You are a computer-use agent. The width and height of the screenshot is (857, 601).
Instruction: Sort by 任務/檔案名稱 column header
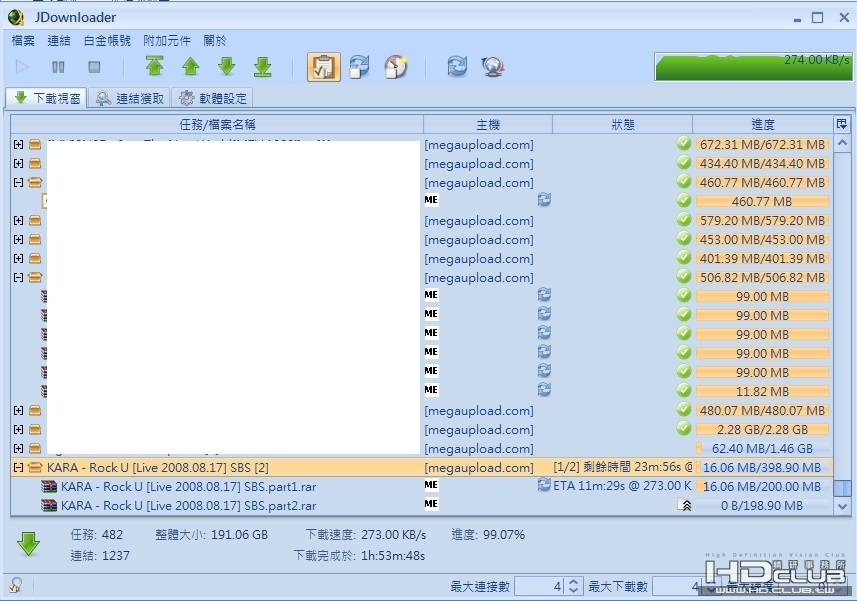[217, 125]
